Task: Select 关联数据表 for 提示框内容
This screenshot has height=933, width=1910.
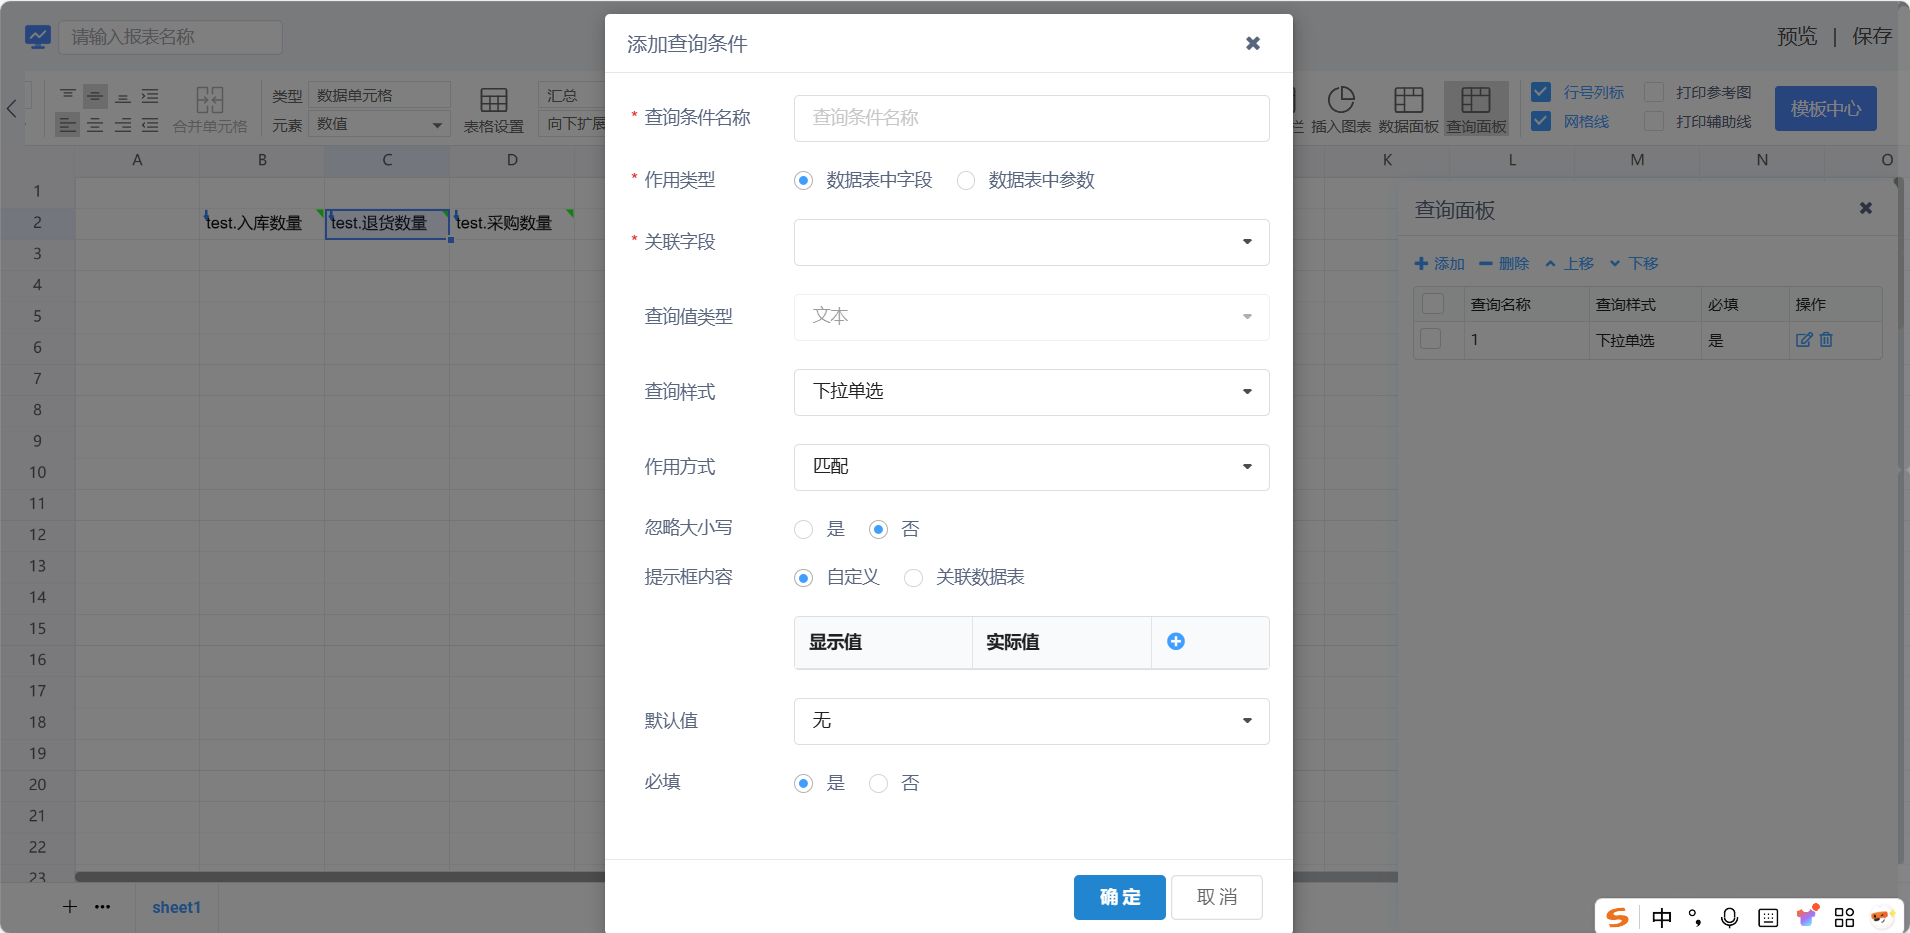Action: pyautogui.click(x=913, y=578)
